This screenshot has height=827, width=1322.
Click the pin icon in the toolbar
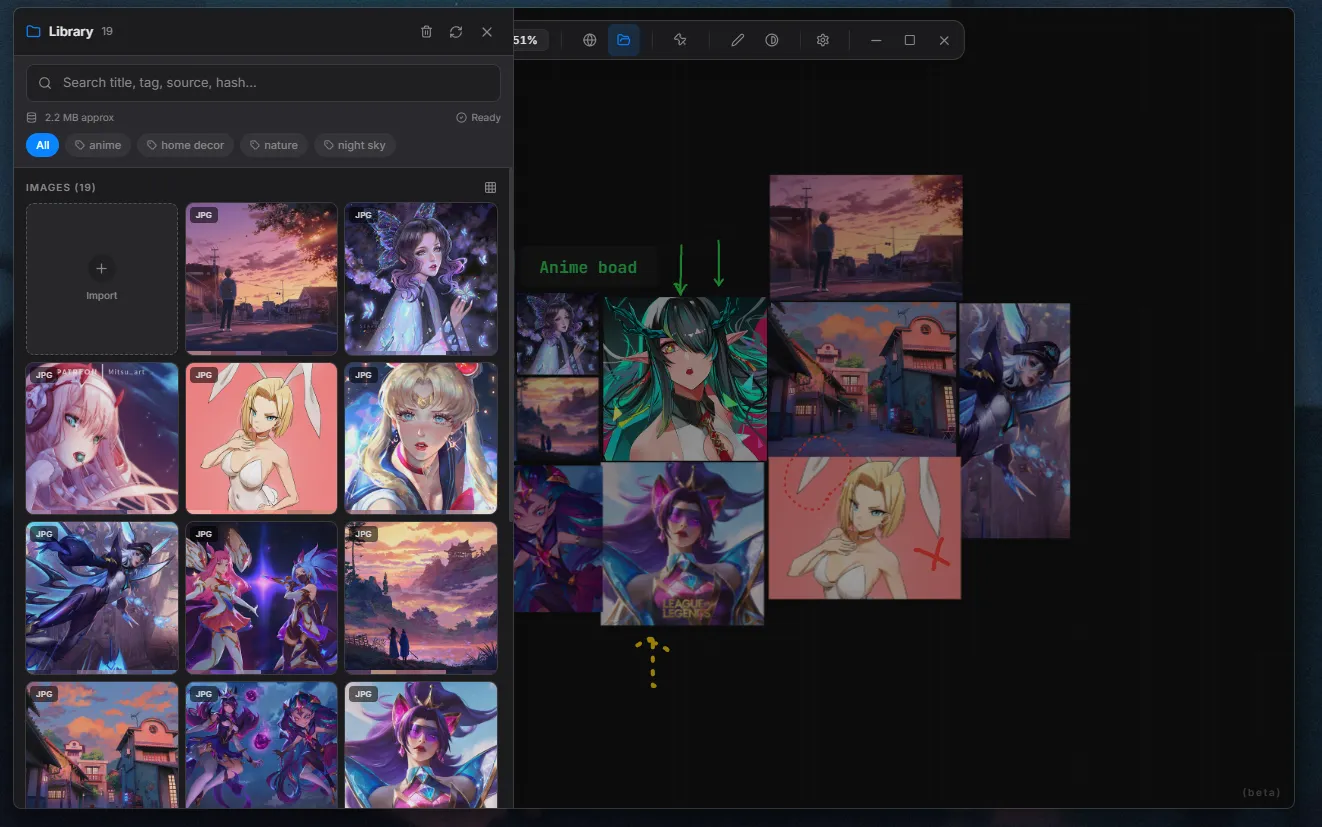(x=680, y=40)
